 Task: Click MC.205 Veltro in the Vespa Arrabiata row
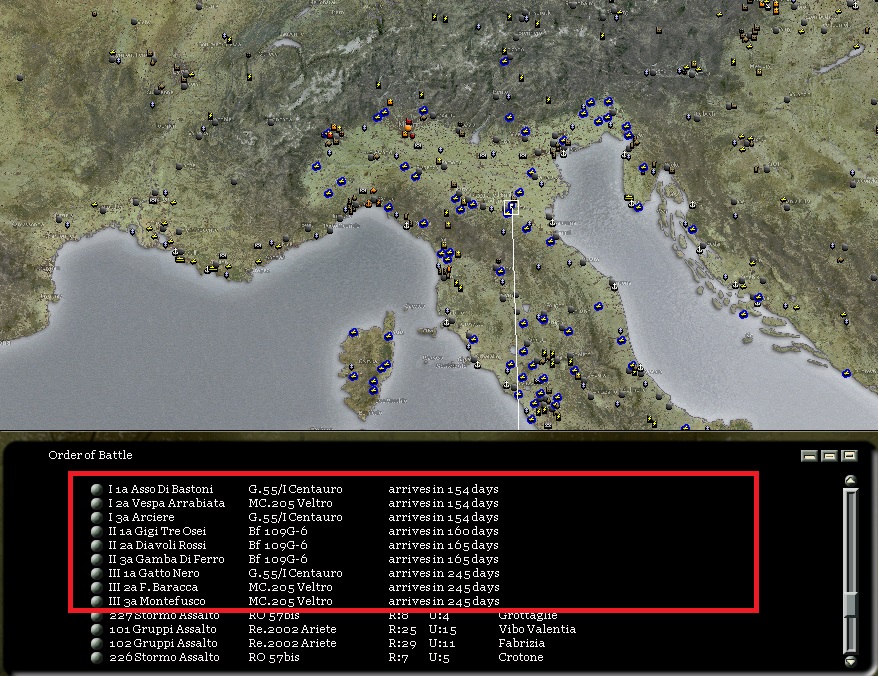click(x=290, y=503)
